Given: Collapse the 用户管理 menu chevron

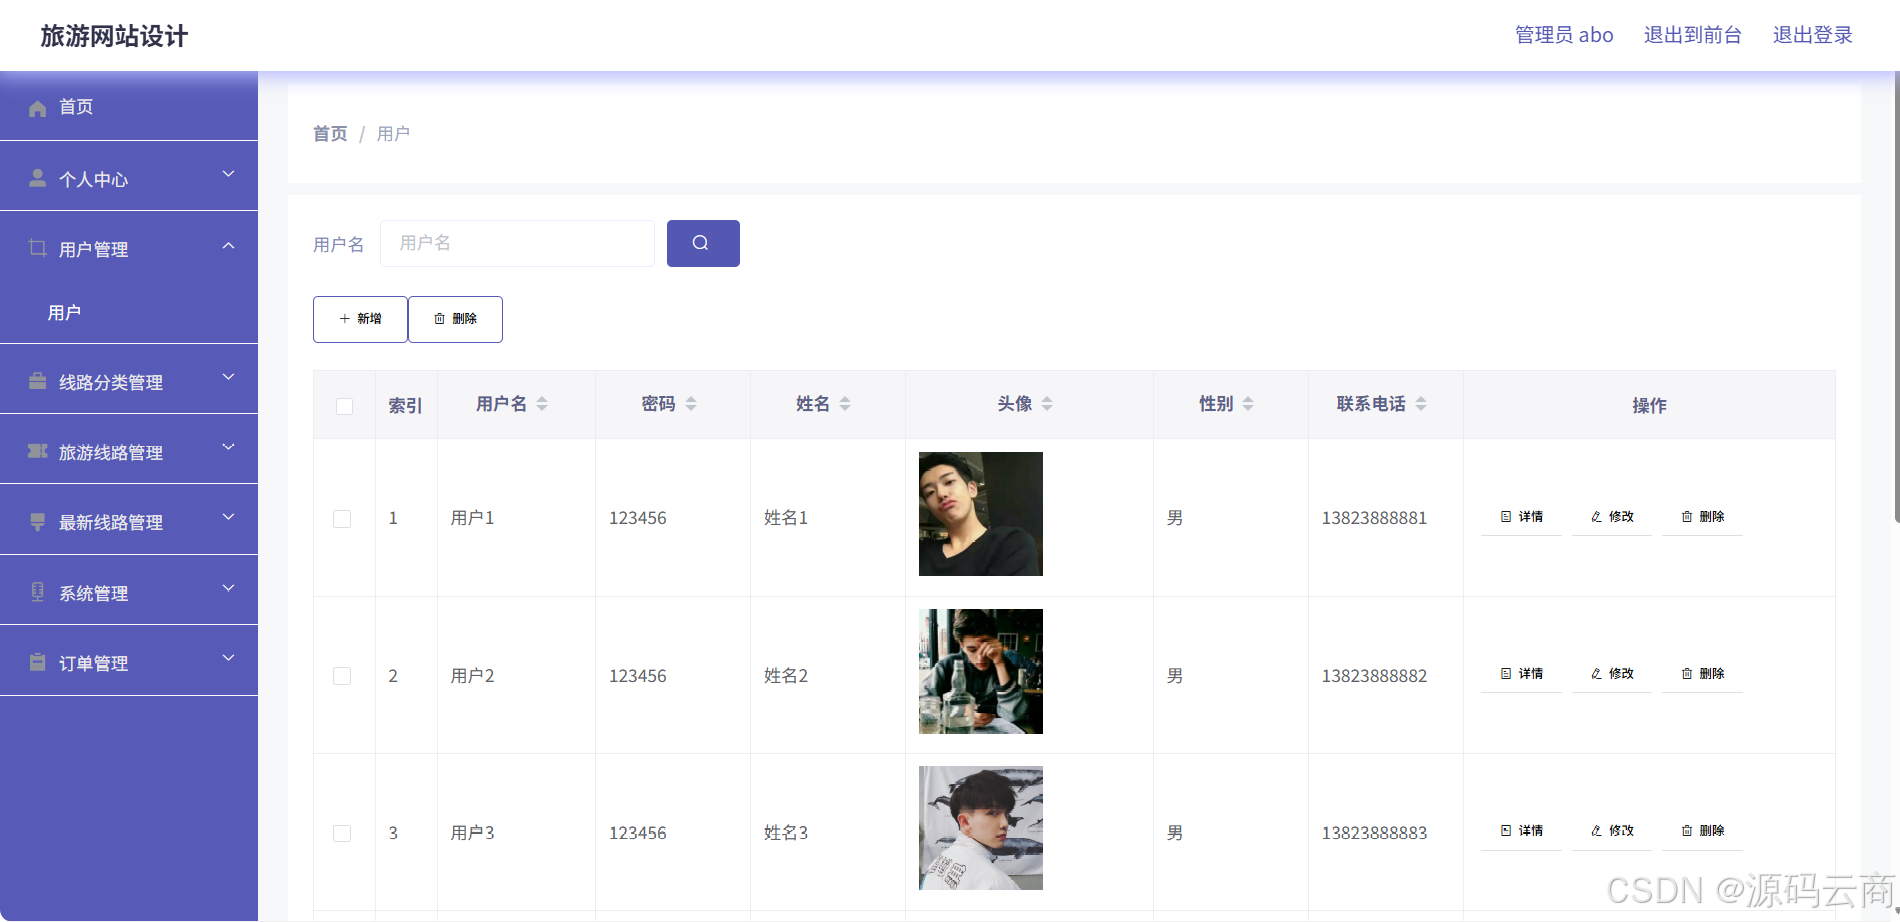Looking at the screenshot, I should tap(228, 245).
